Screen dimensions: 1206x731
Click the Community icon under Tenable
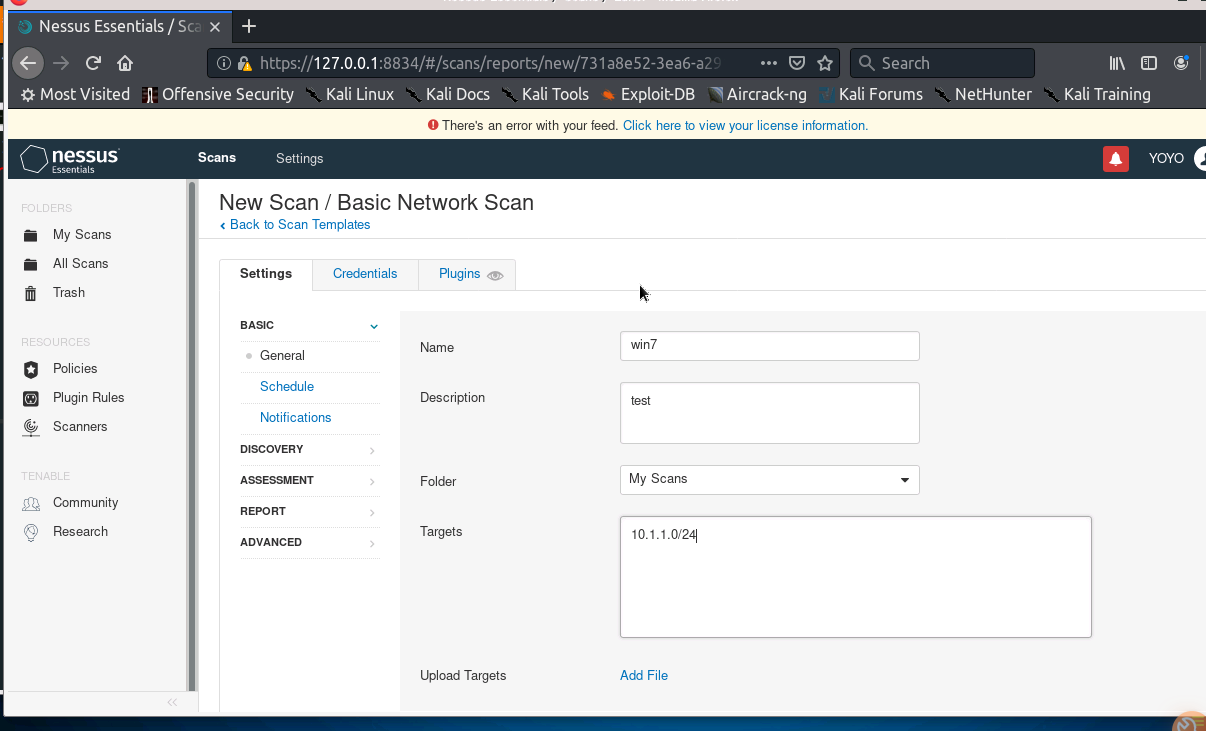coord(31,503)
